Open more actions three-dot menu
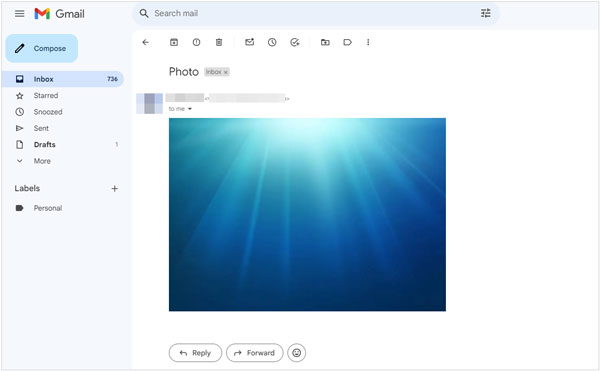This screenshot has width=600, height=371. tap(368, 42)
